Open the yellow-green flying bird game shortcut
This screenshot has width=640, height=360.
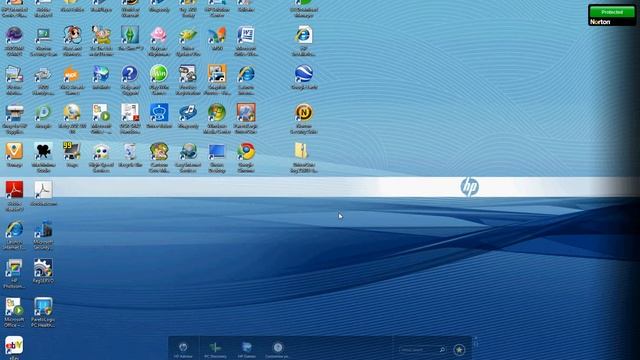point(188,36)
